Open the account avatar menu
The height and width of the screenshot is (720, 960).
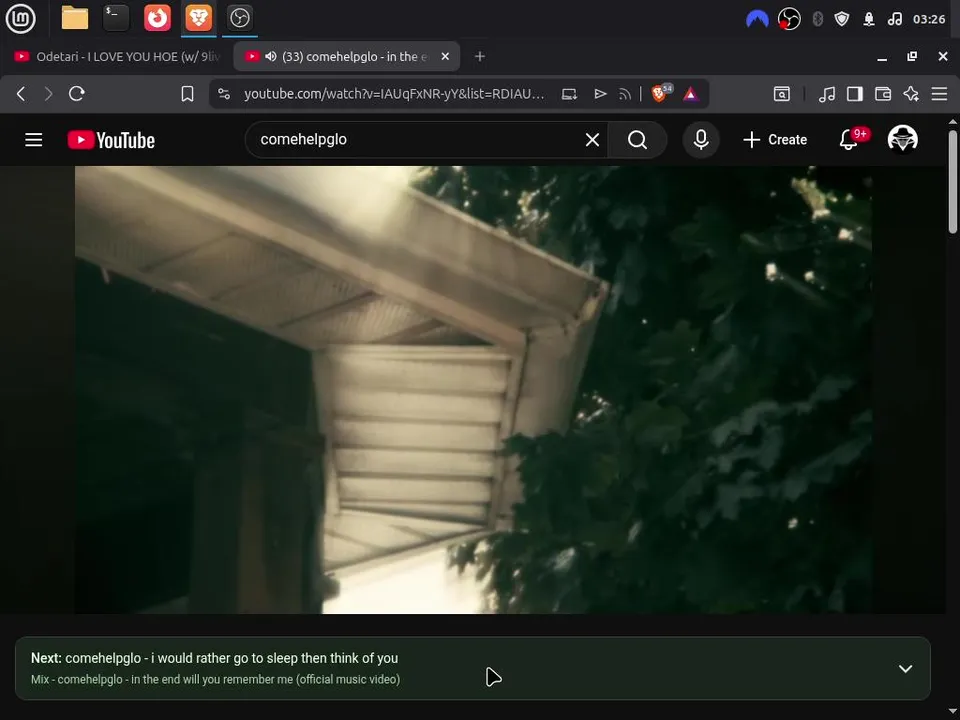(x=902, y=139)
